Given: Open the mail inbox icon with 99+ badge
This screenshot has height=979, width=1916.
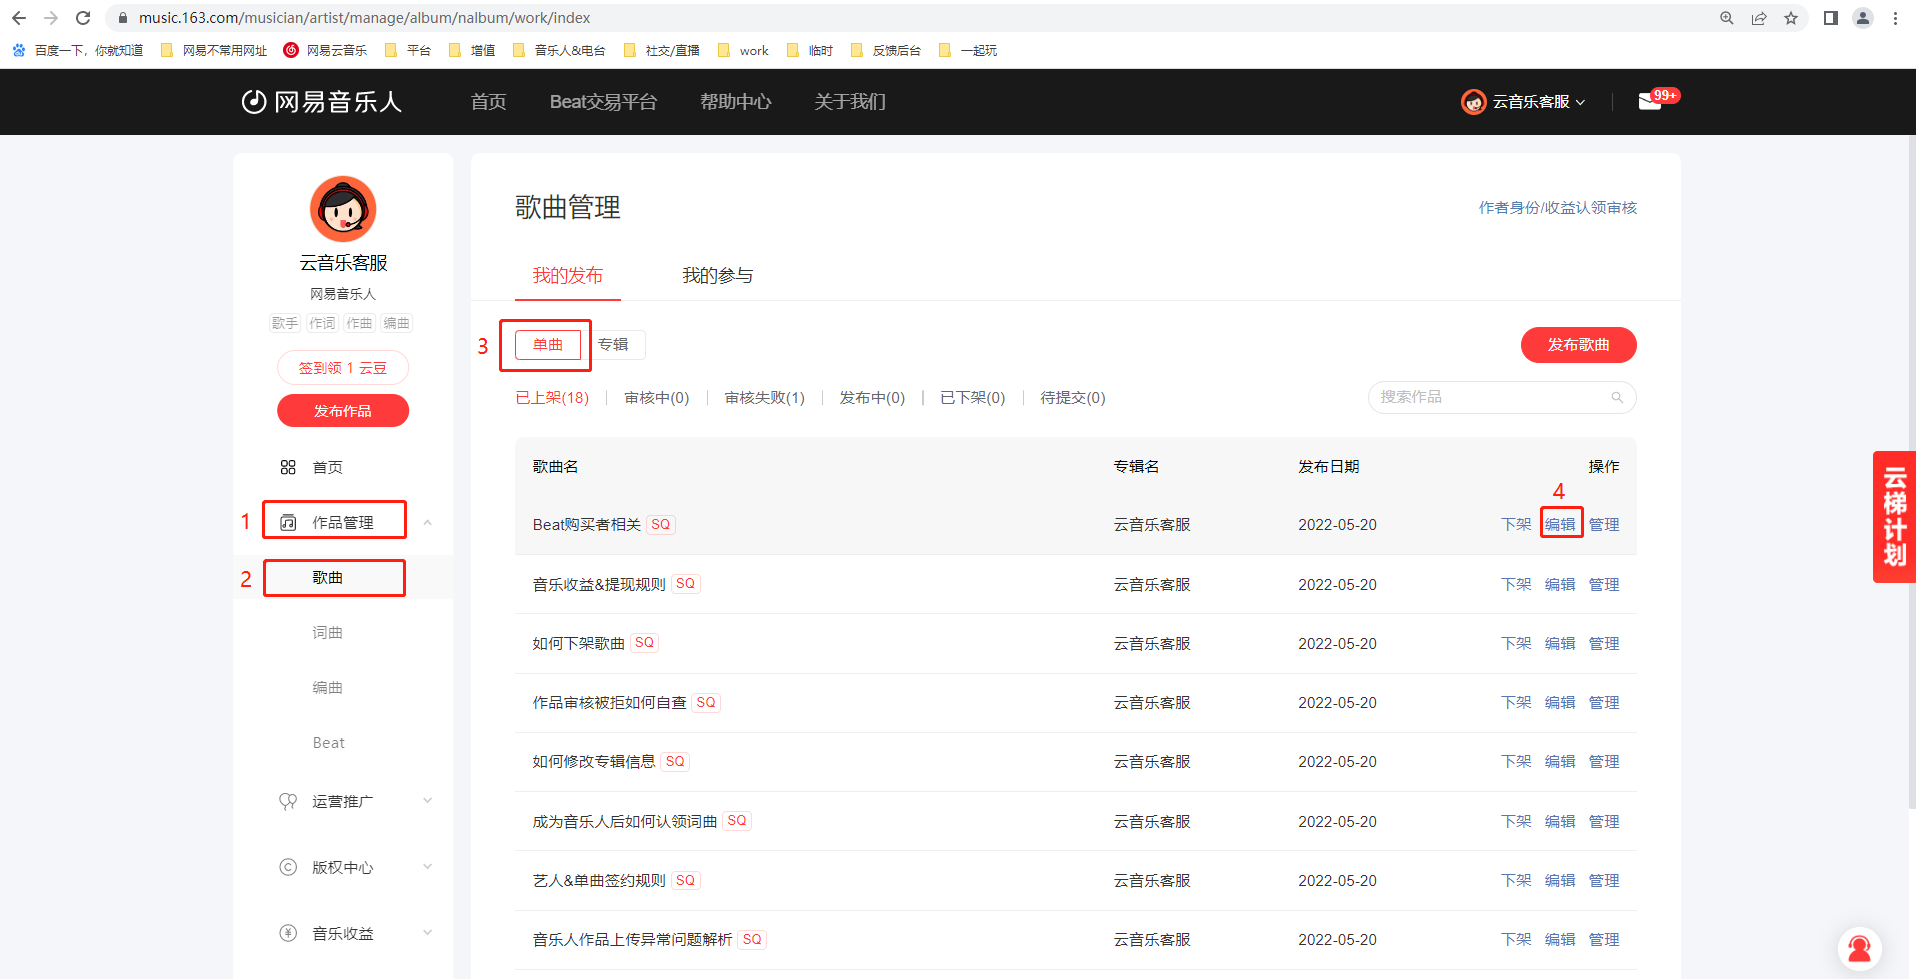Looking at the screenshot, I should (1650, 101).
